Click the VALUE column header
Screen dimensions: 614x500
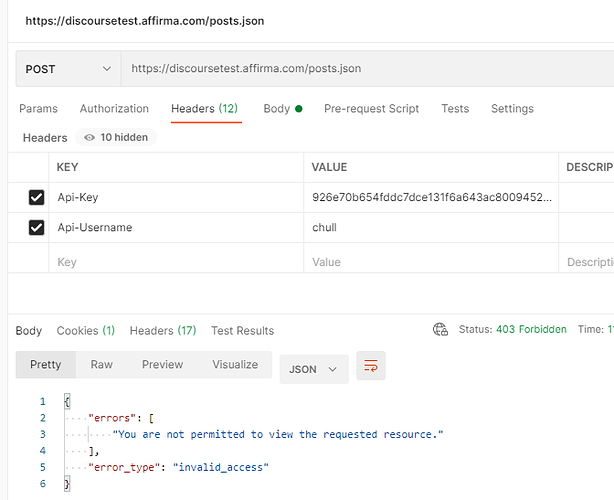(x=329, y=167)
